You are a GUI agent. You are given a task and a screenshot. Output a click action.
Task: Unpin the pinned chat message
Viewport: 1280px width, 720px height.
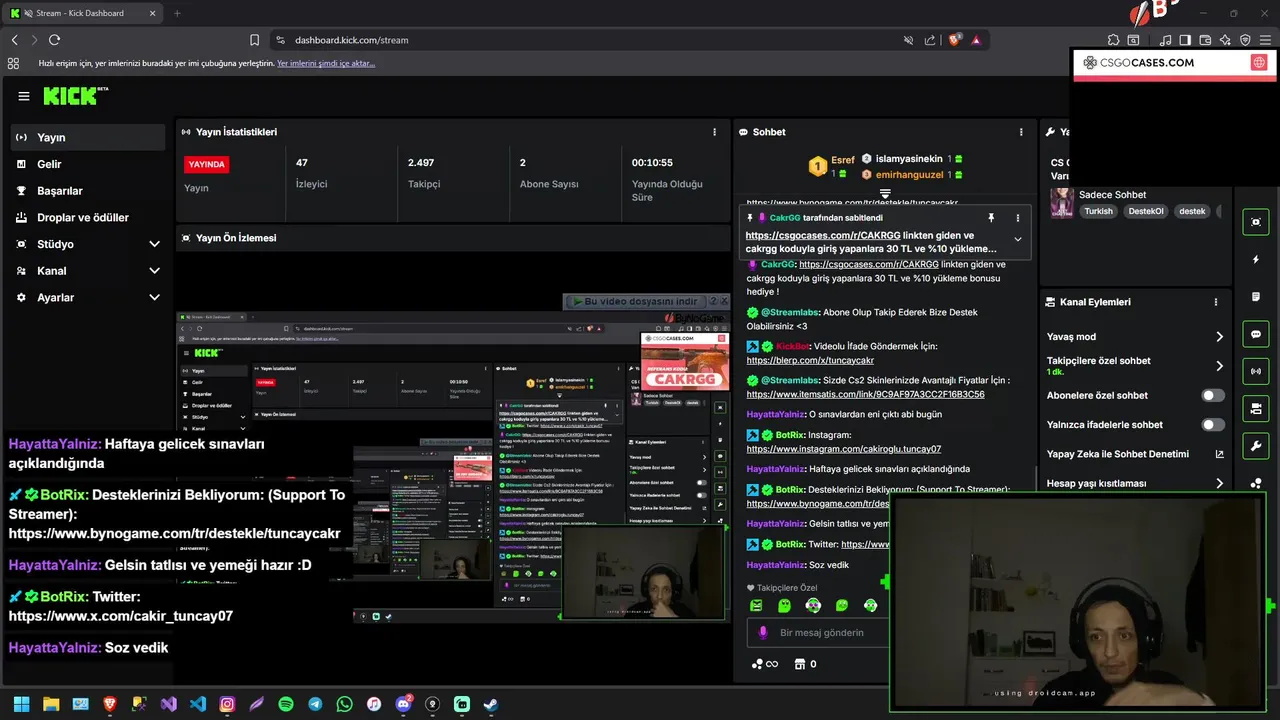click(x=991, y=218)
